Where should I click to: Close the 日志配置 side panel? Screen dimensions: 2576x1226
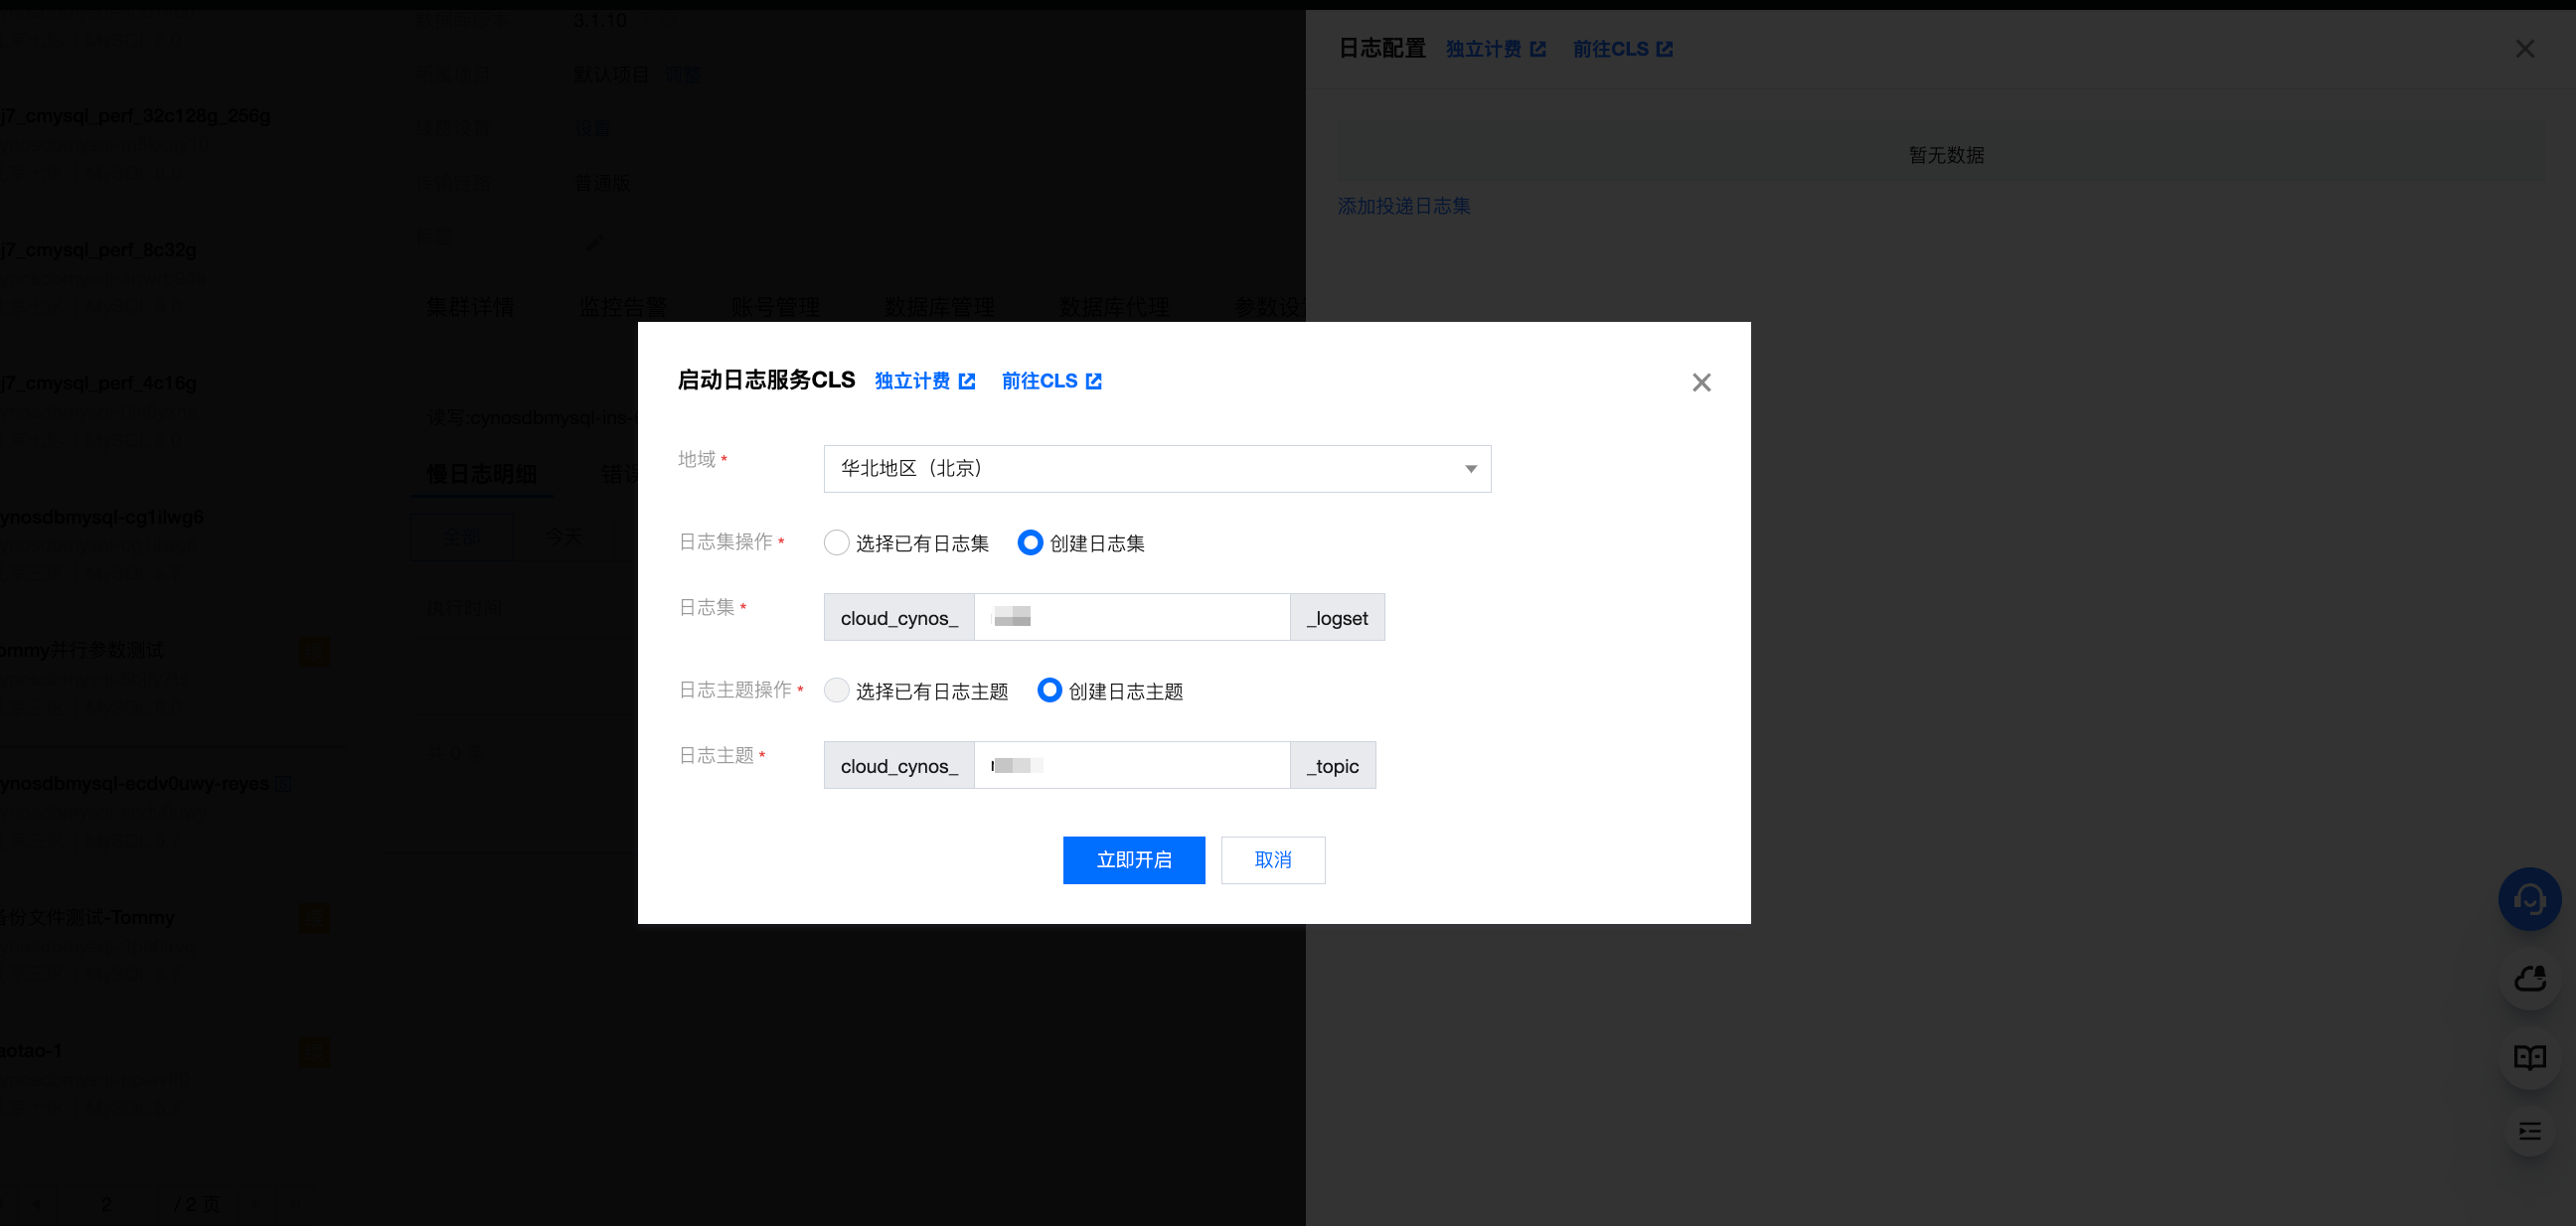pyautogui.click(x=2524, y=48)
